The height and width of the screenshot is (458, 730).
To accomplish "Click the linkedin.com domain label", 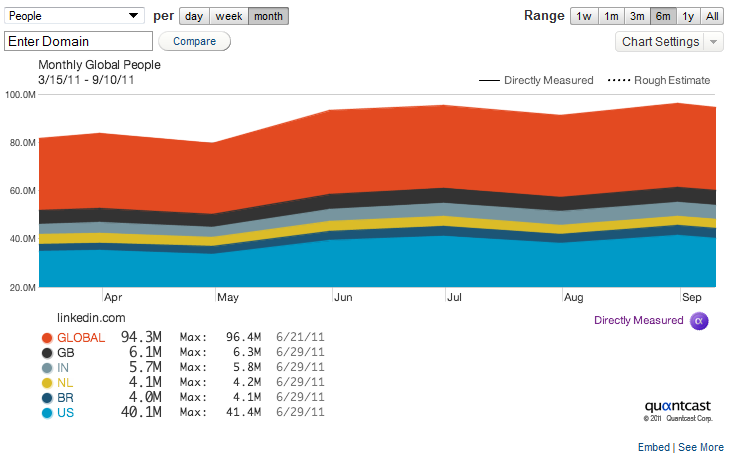I will pyautogui.click(x=91, y=318).
